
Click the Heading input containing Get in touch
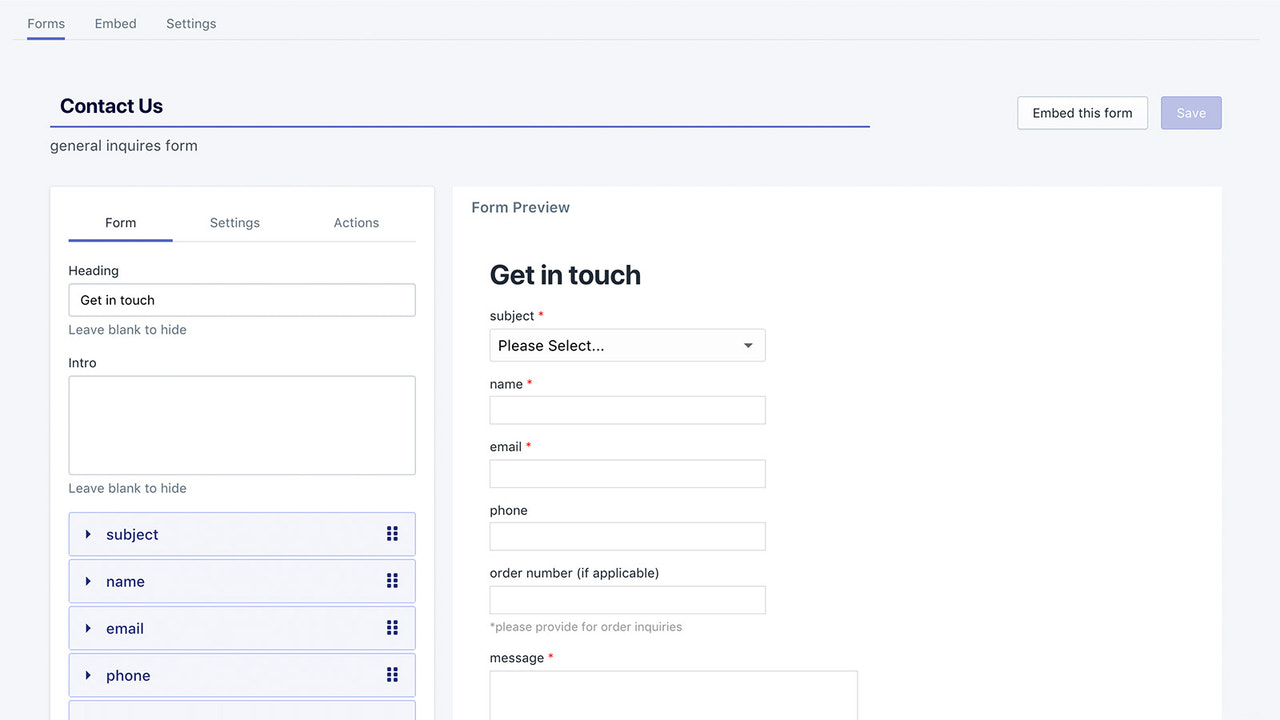pyautogui.click(x=241, y=300)
